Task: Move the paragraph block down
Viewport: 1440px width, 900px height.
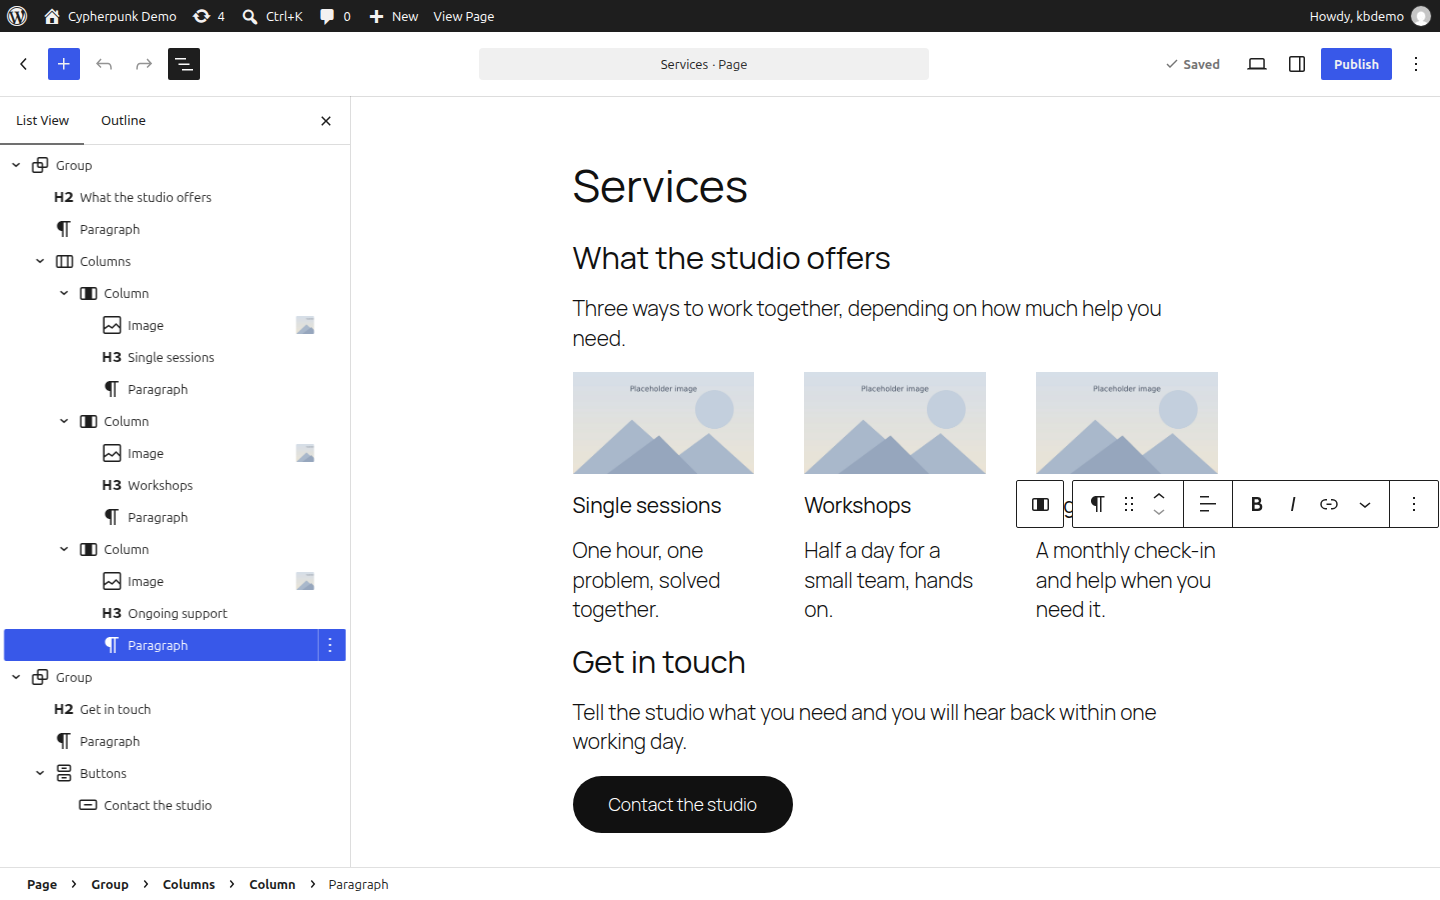Action: tap(1159, 513)
